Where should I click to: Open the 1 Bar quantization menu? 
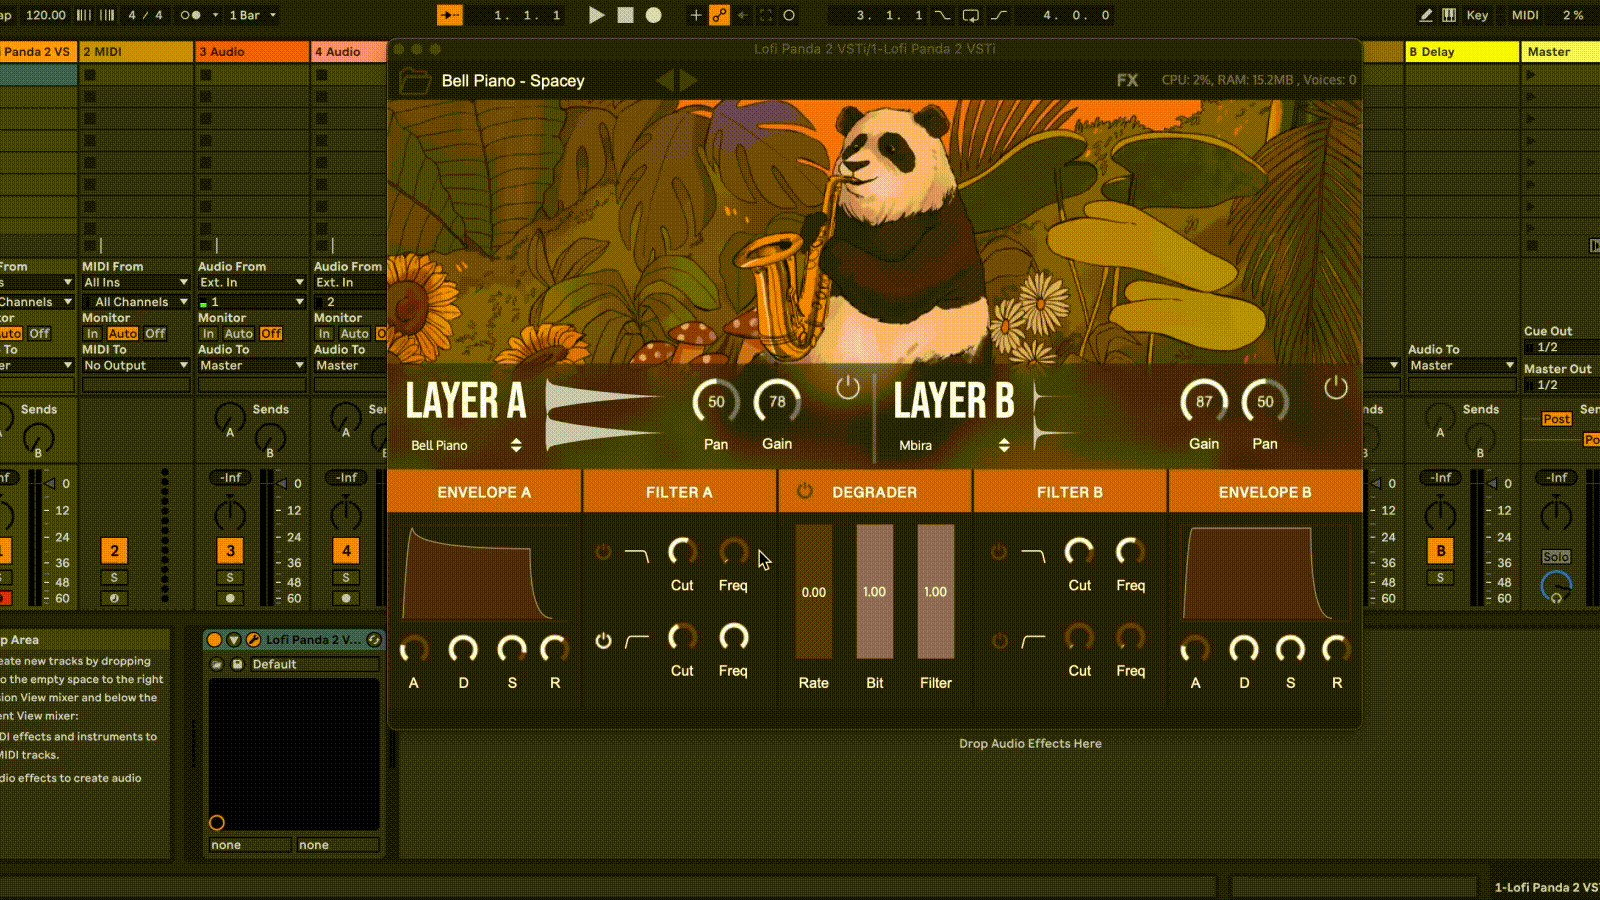click(252, 15)
